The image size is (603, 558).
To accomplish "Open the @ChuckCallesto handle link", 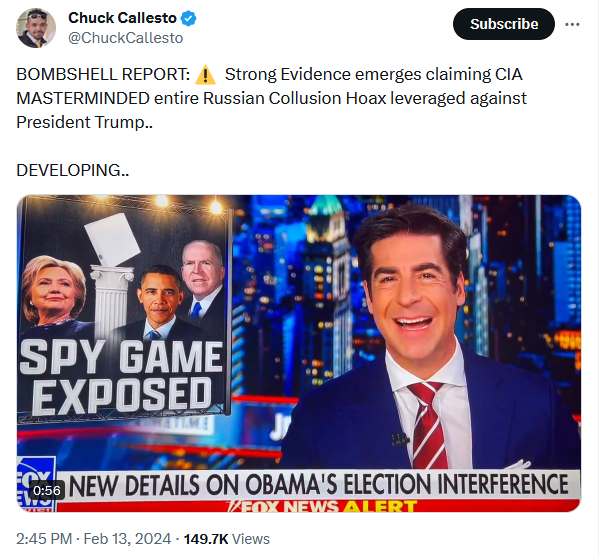I will pyautogui.click(x=125, y=38).
